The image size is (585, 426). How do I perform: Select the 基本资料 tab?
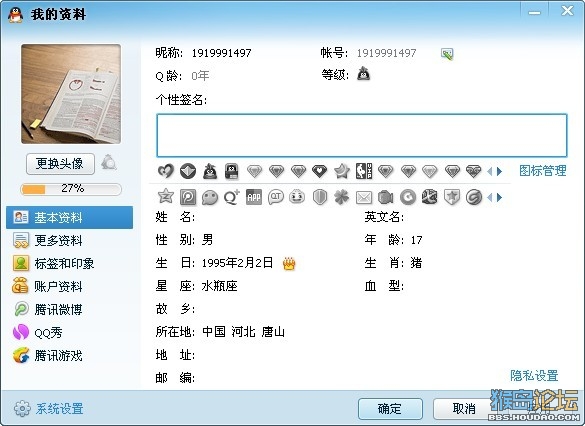point(69,217)
